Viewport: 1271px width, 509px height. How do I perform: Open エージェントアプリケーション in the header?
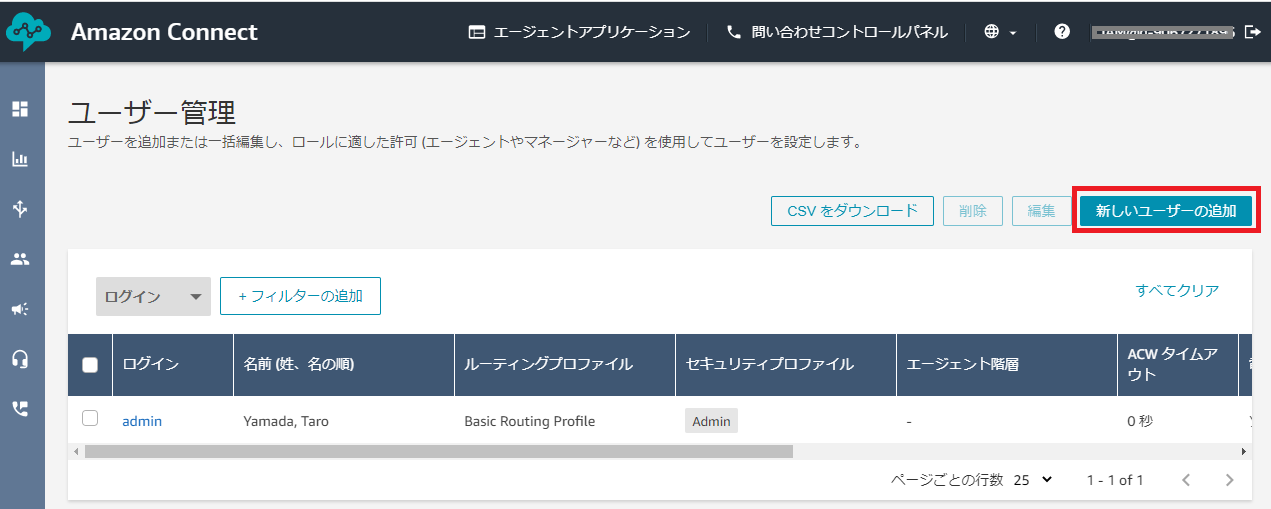[579, 32]
